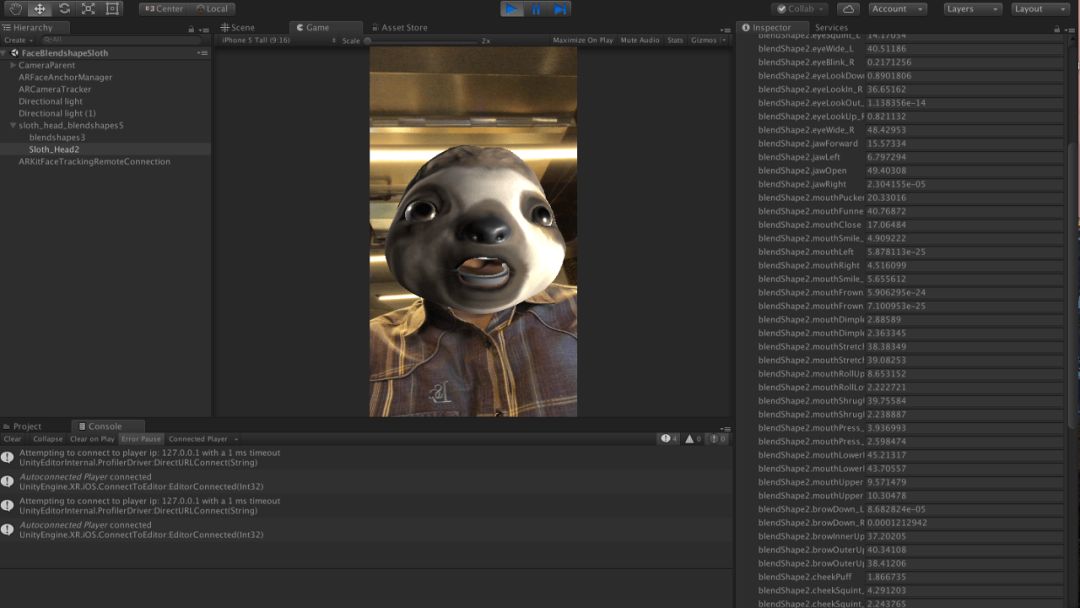
Task: Click the Hierarchy search field
Action: 121,41
